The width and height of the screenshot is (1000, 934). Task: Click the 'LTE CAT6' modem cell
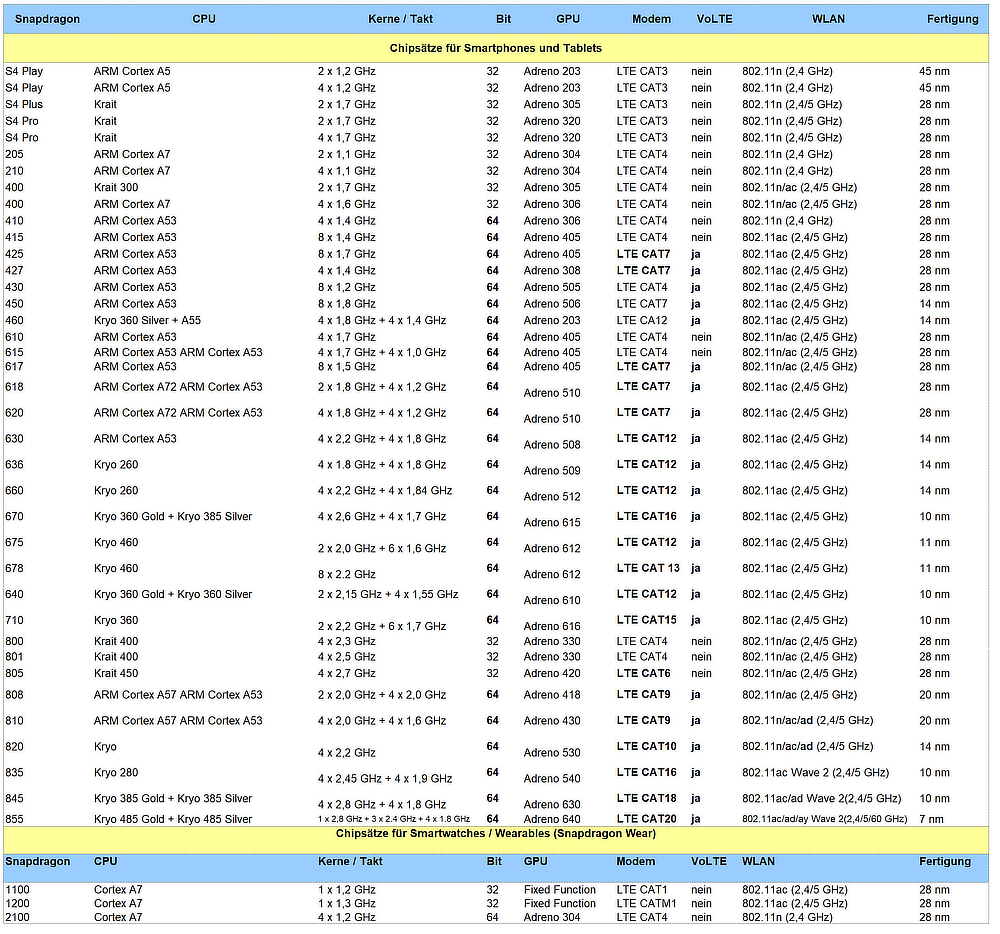[x=643, y=673]
